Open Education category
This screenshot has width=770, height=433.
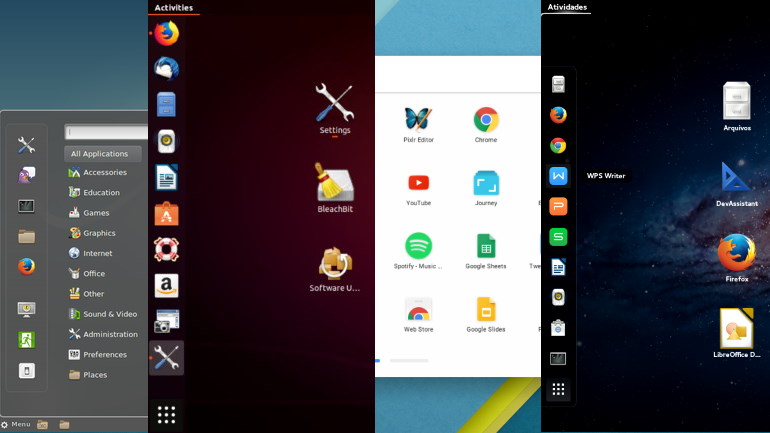click(94, 192)
